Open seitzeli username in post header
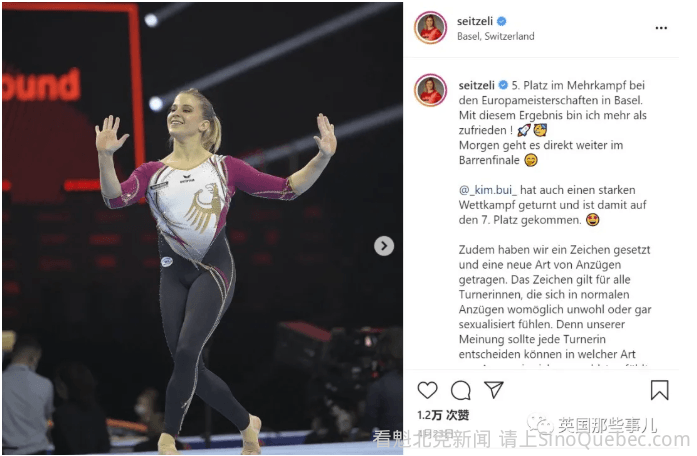 click(475, 21)
